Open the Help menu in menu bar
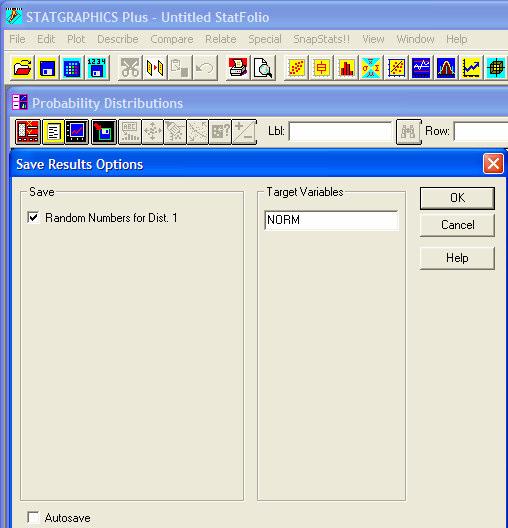The height and width of the screenshot is (528, 508). (456, 39)
